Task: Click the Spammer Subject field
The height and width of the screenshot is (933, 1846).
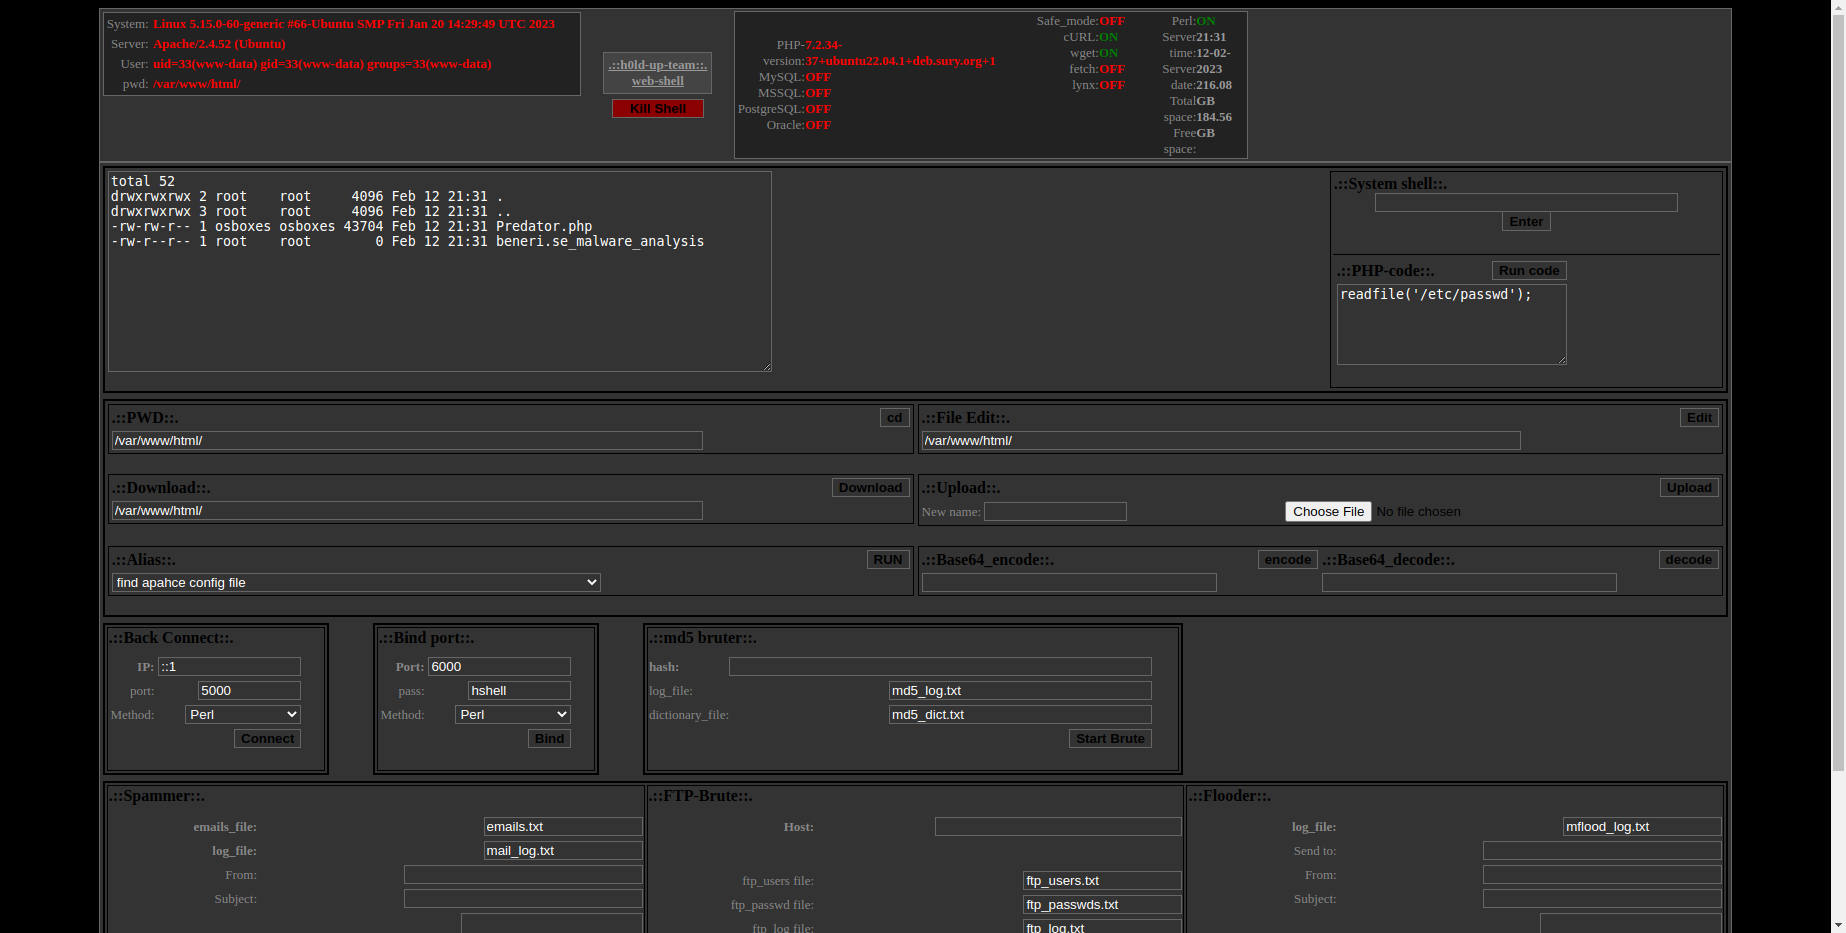Action: pyautogui.click(x=523, y=899)
